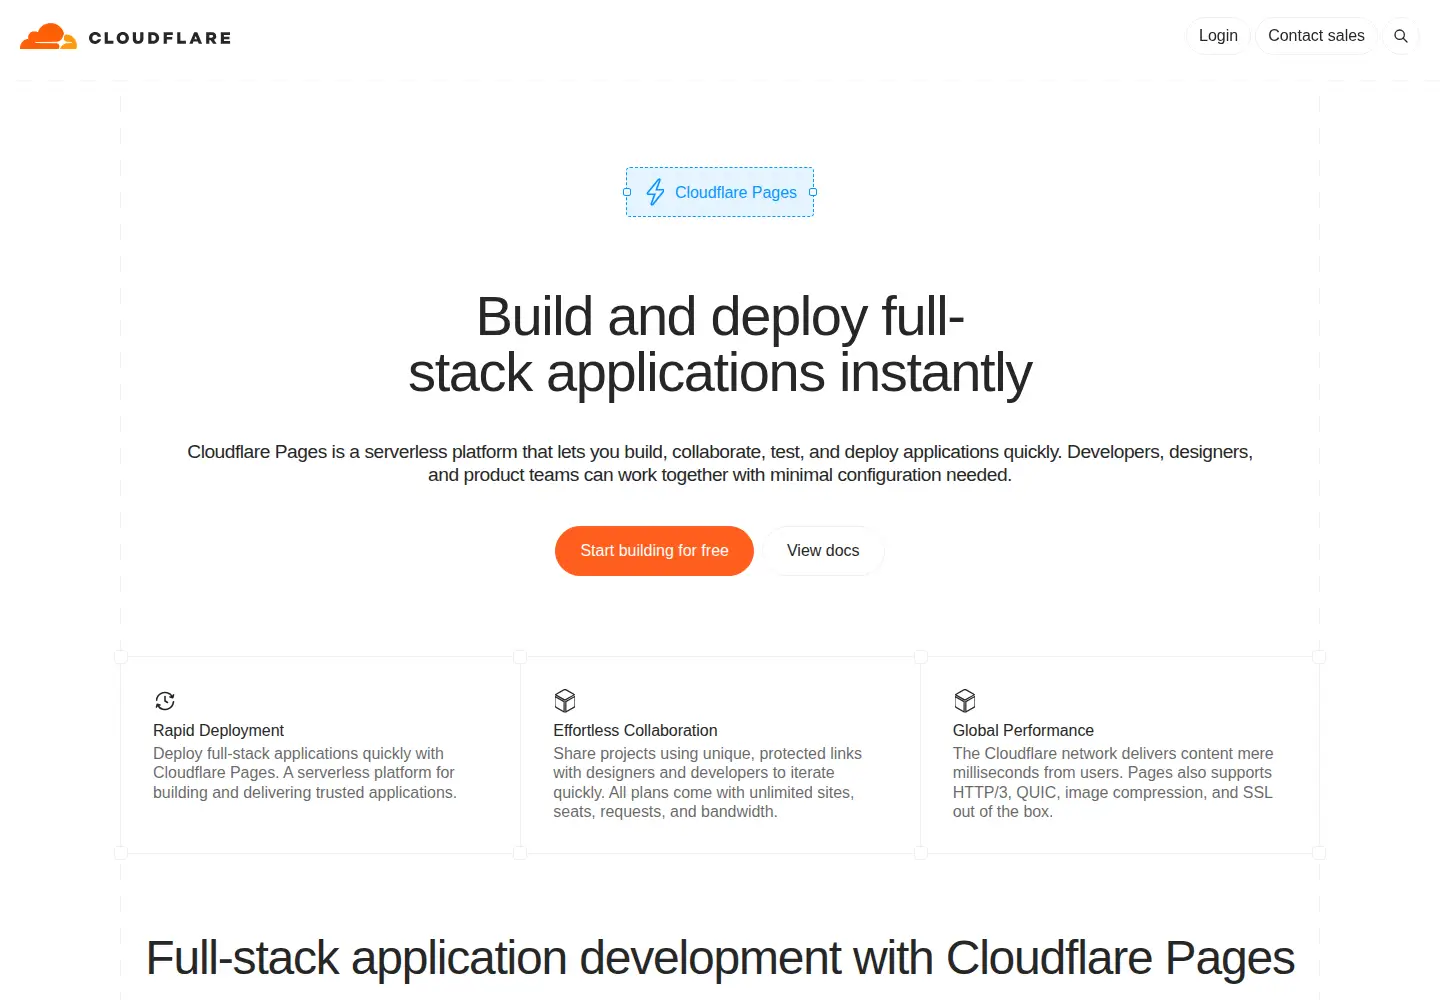Click the text 'Deploy full-stack applications quickly with'
Viewport: 1440px width, 1000px height.
tap(298, 753)
